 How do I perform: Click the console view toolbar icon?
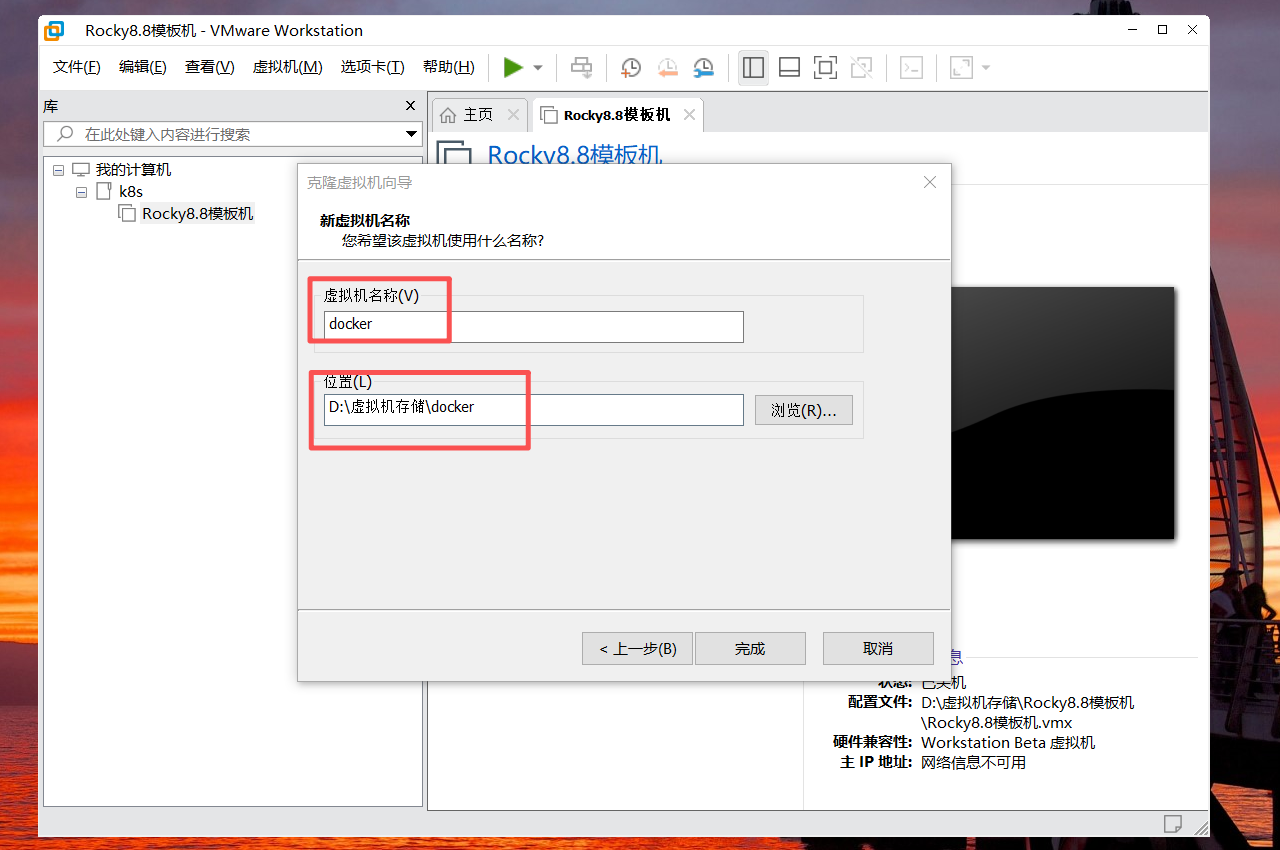point(911,67)
